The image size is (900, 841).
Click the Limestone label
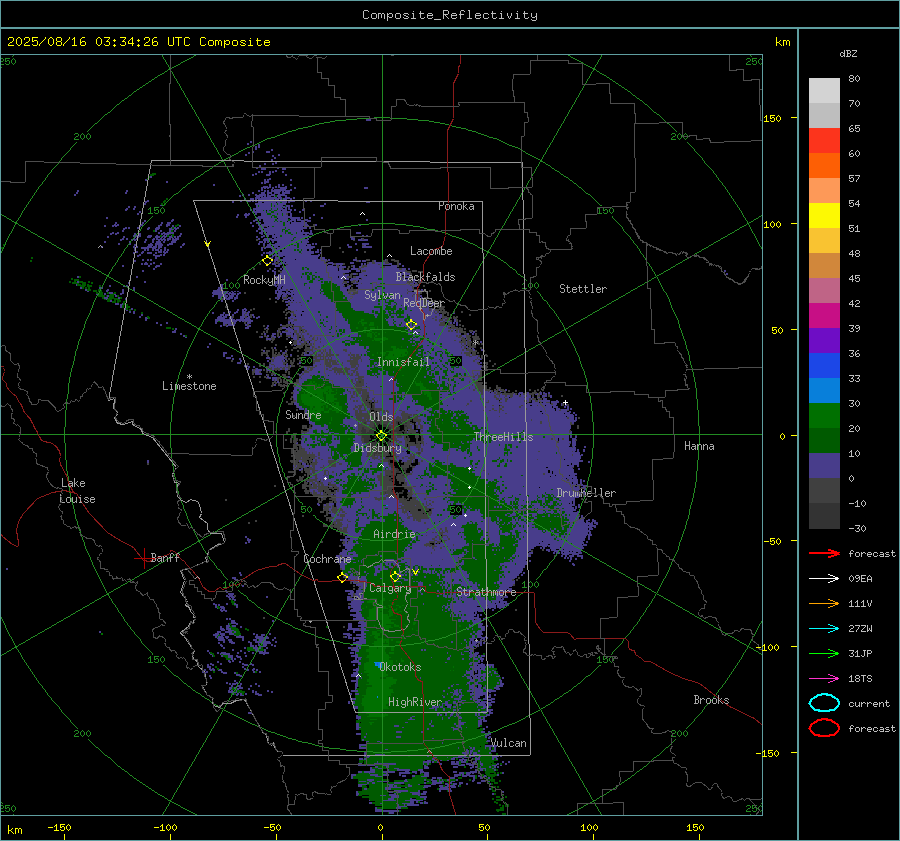click(189, 386)
